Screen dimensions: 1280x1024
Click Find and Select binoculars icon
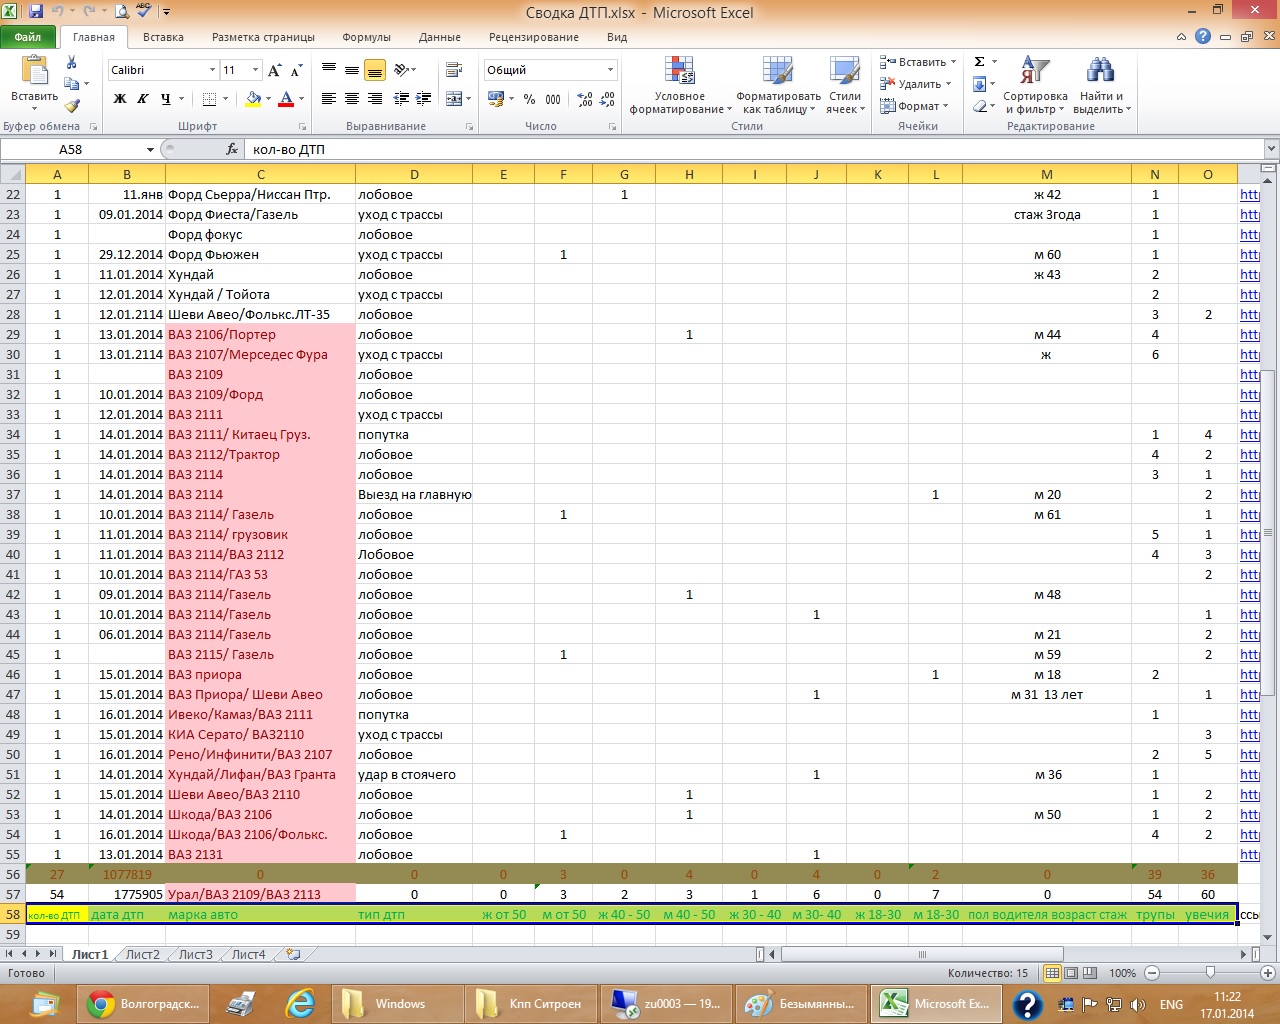1100,72
